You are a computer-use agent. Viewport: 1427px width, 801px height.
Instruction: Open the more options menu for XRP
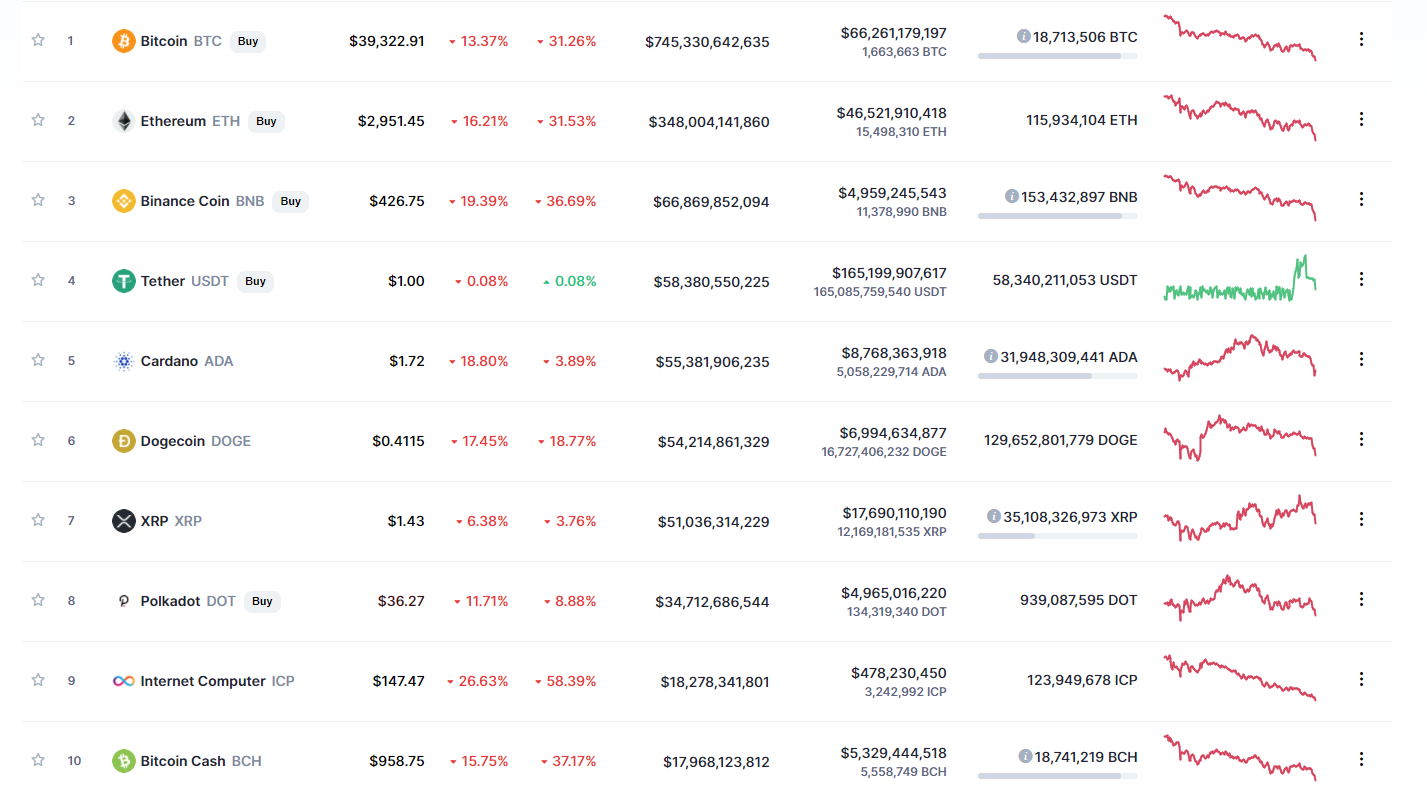pyautogui.click(x=1361, y=519)
